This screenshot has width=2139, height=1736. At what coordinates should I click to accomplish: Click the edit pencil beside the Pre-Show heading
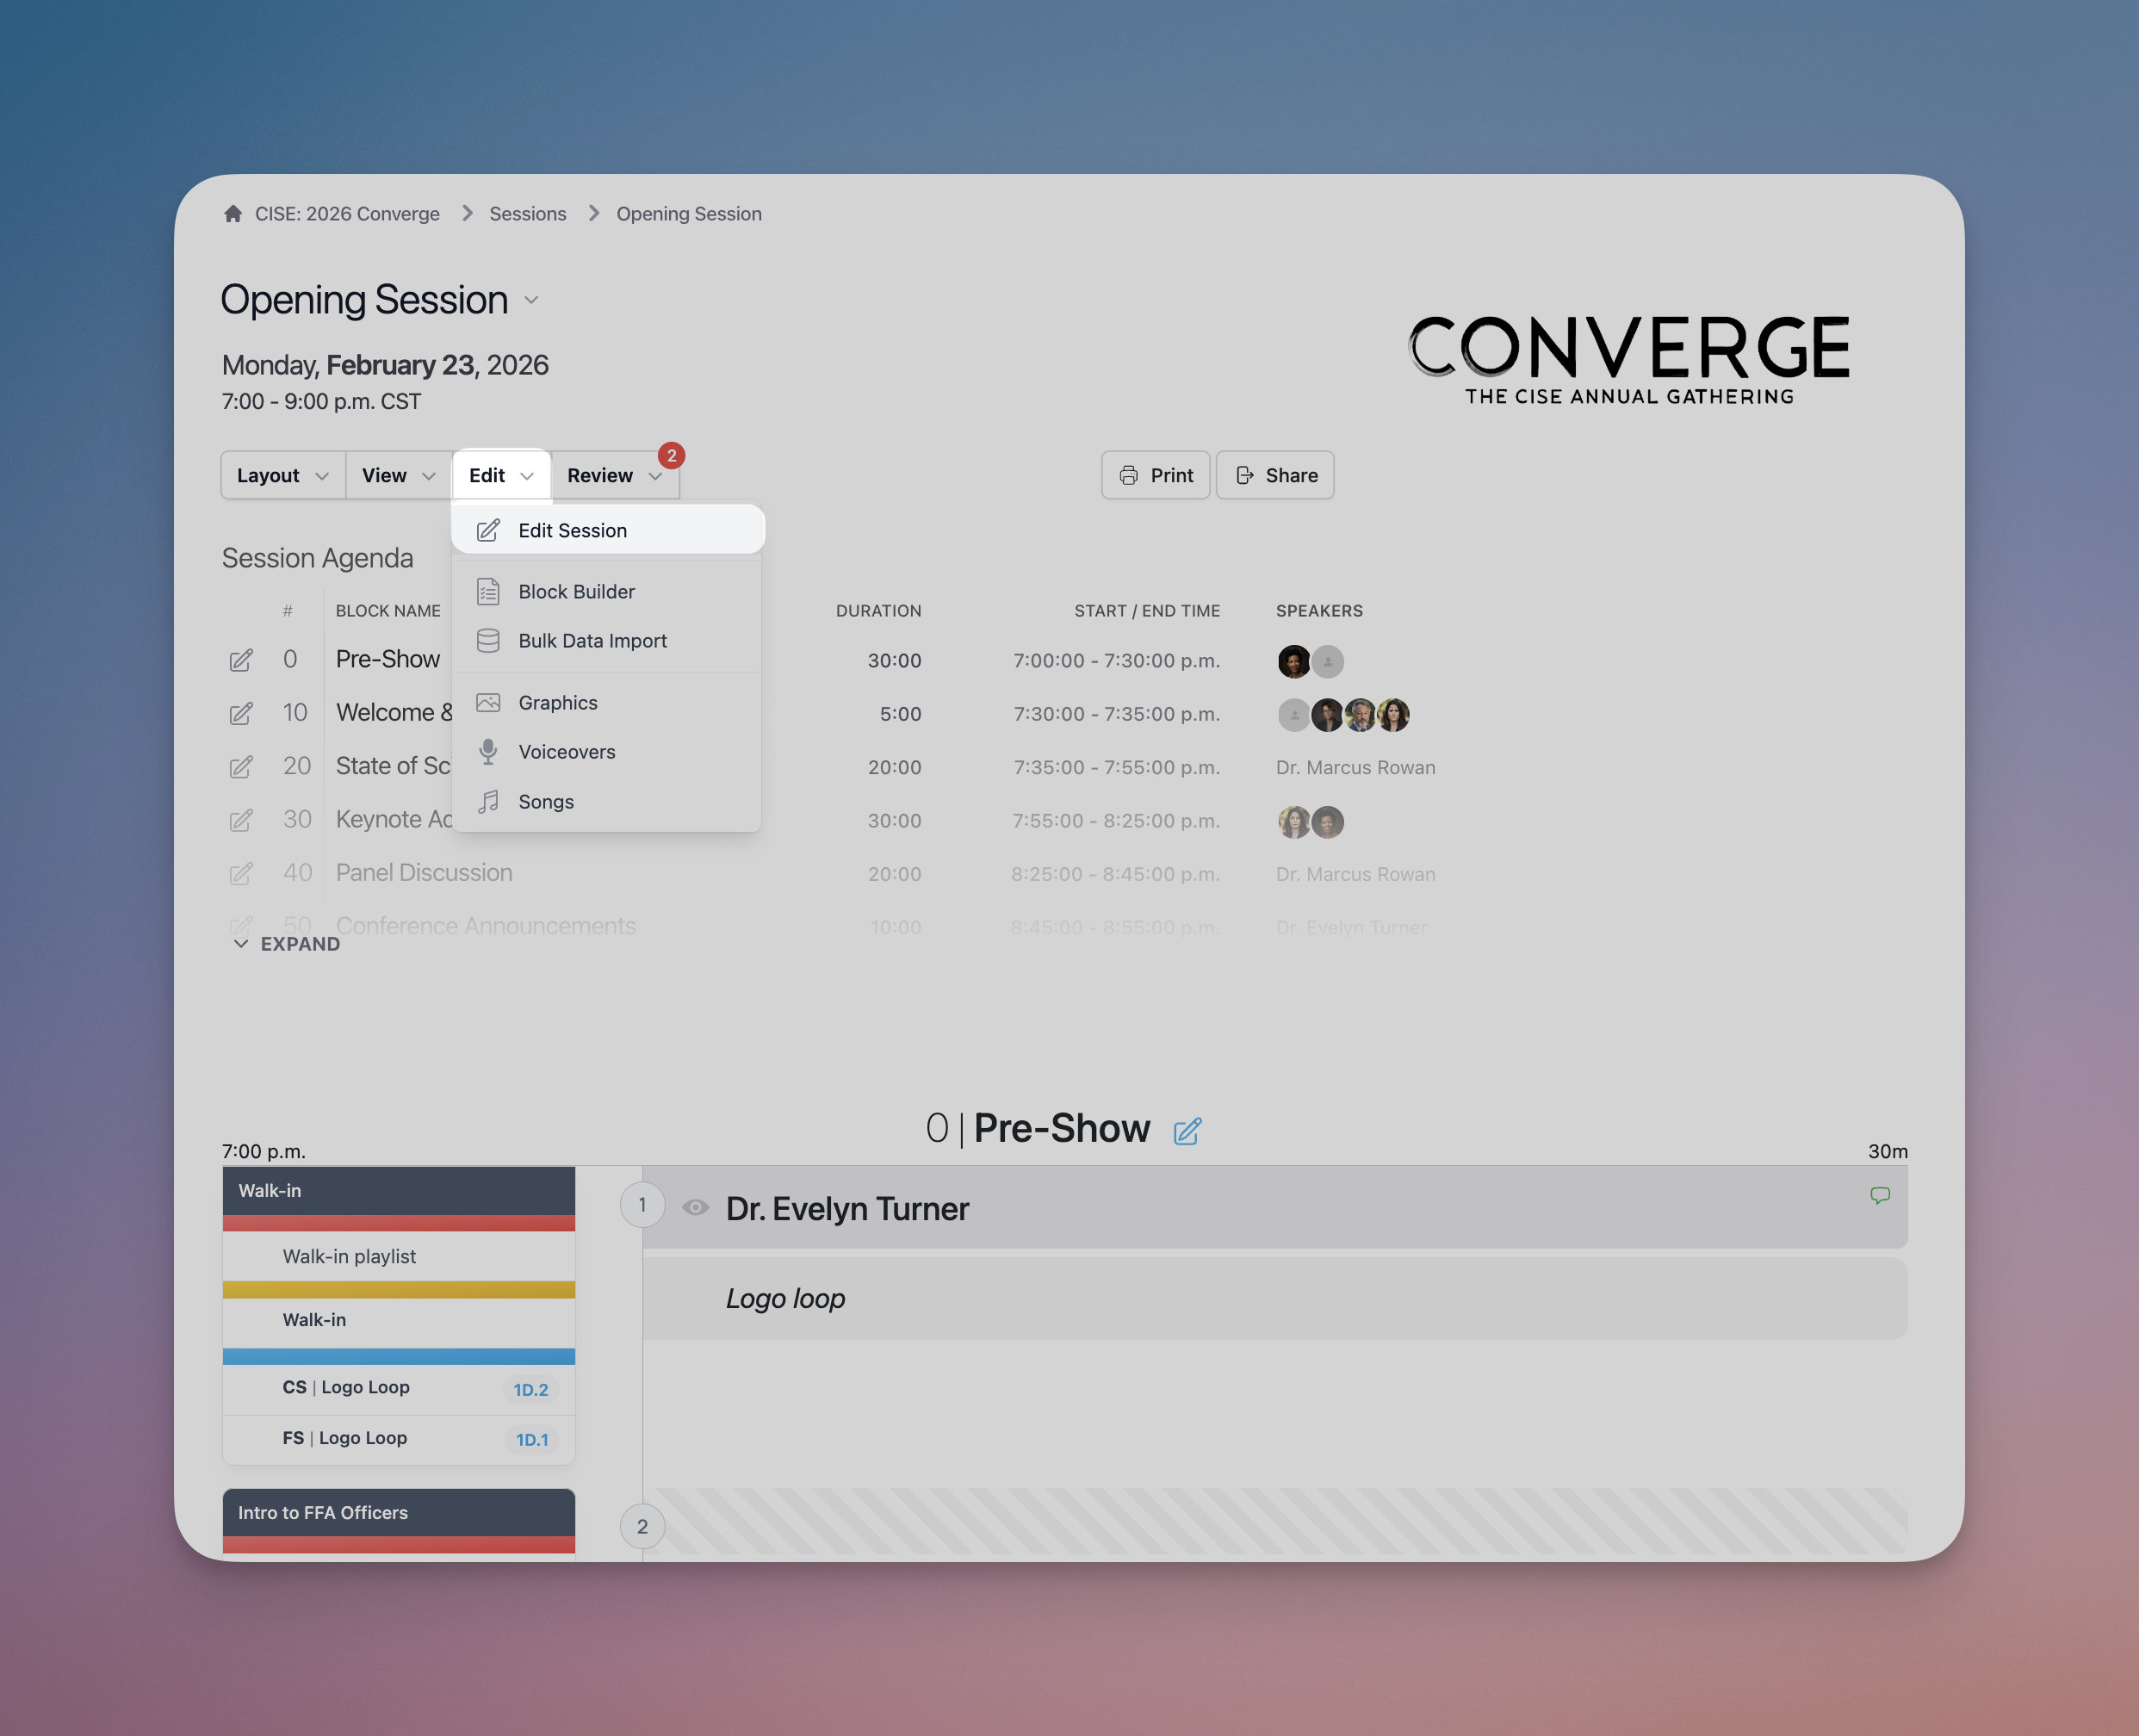(x=1187, y=1131)
